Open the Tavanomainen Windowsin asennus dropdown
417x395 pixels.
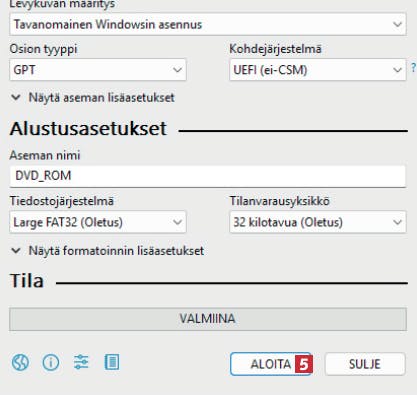[208, 24]
